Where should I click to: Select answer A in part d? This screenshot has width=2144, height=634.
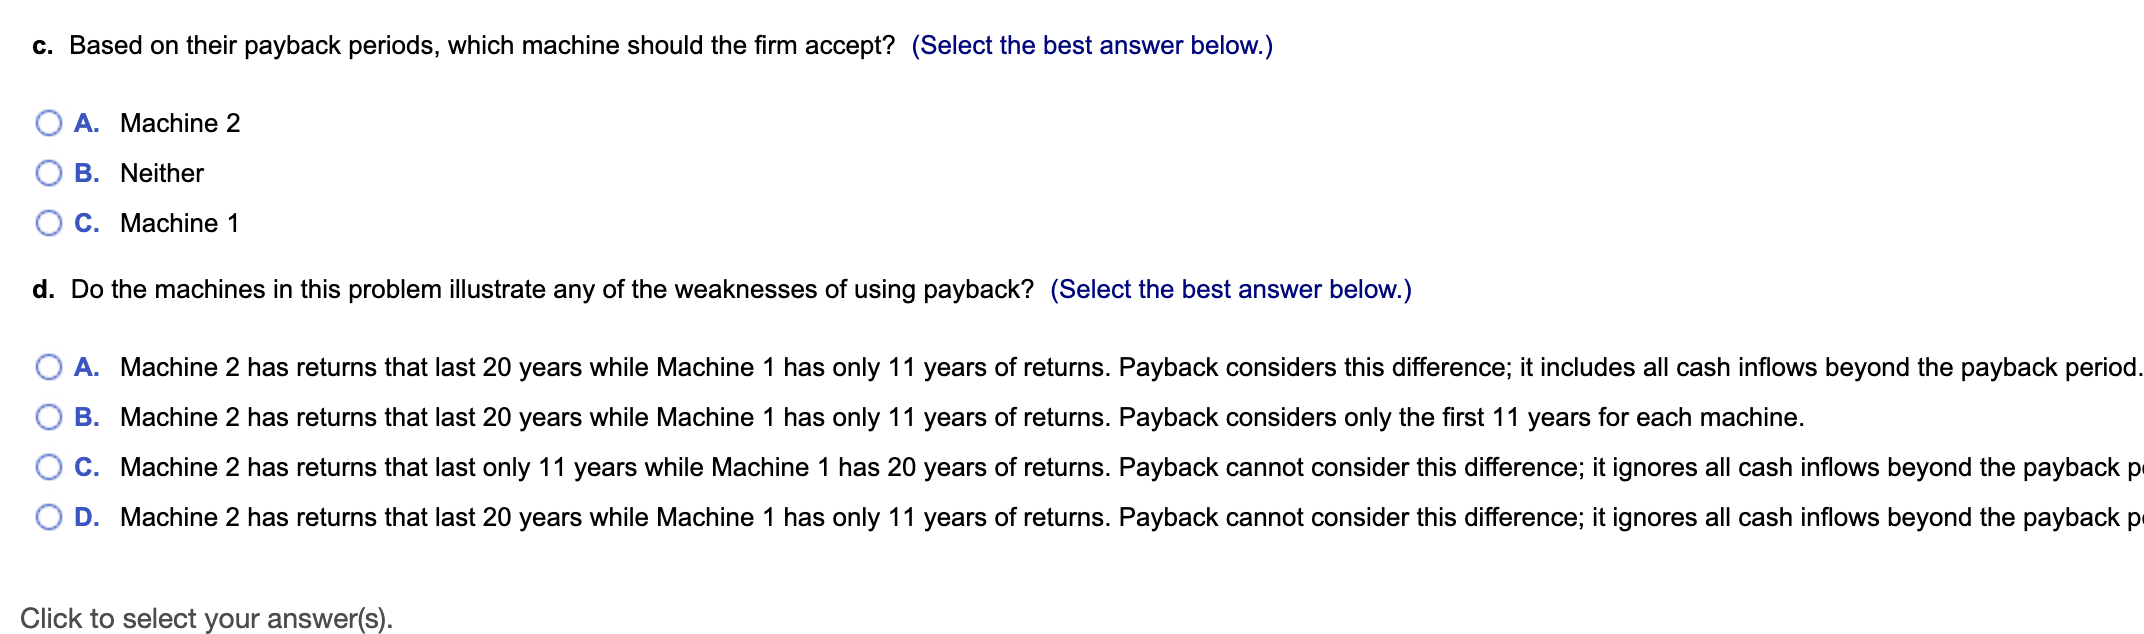click(47, 367)
